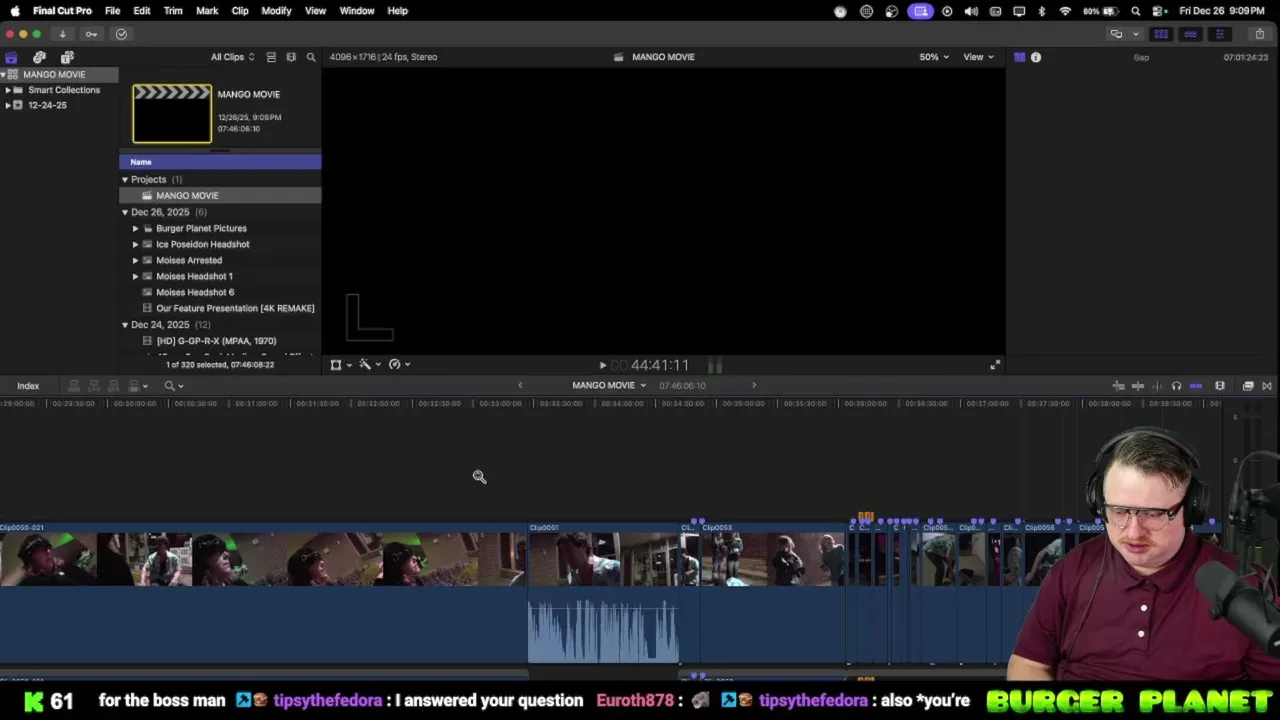Open the Keyword Editor key icon

[91, 34]
